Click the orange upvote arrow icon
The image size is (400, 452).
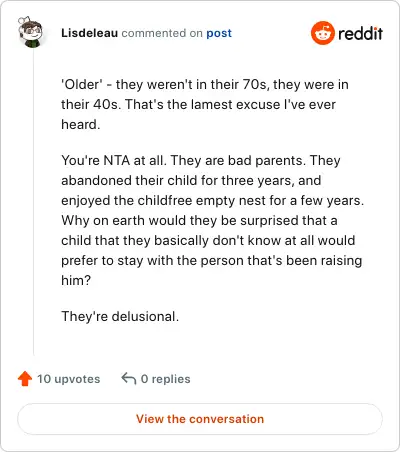pyautogui.click(x=25, y=379)
